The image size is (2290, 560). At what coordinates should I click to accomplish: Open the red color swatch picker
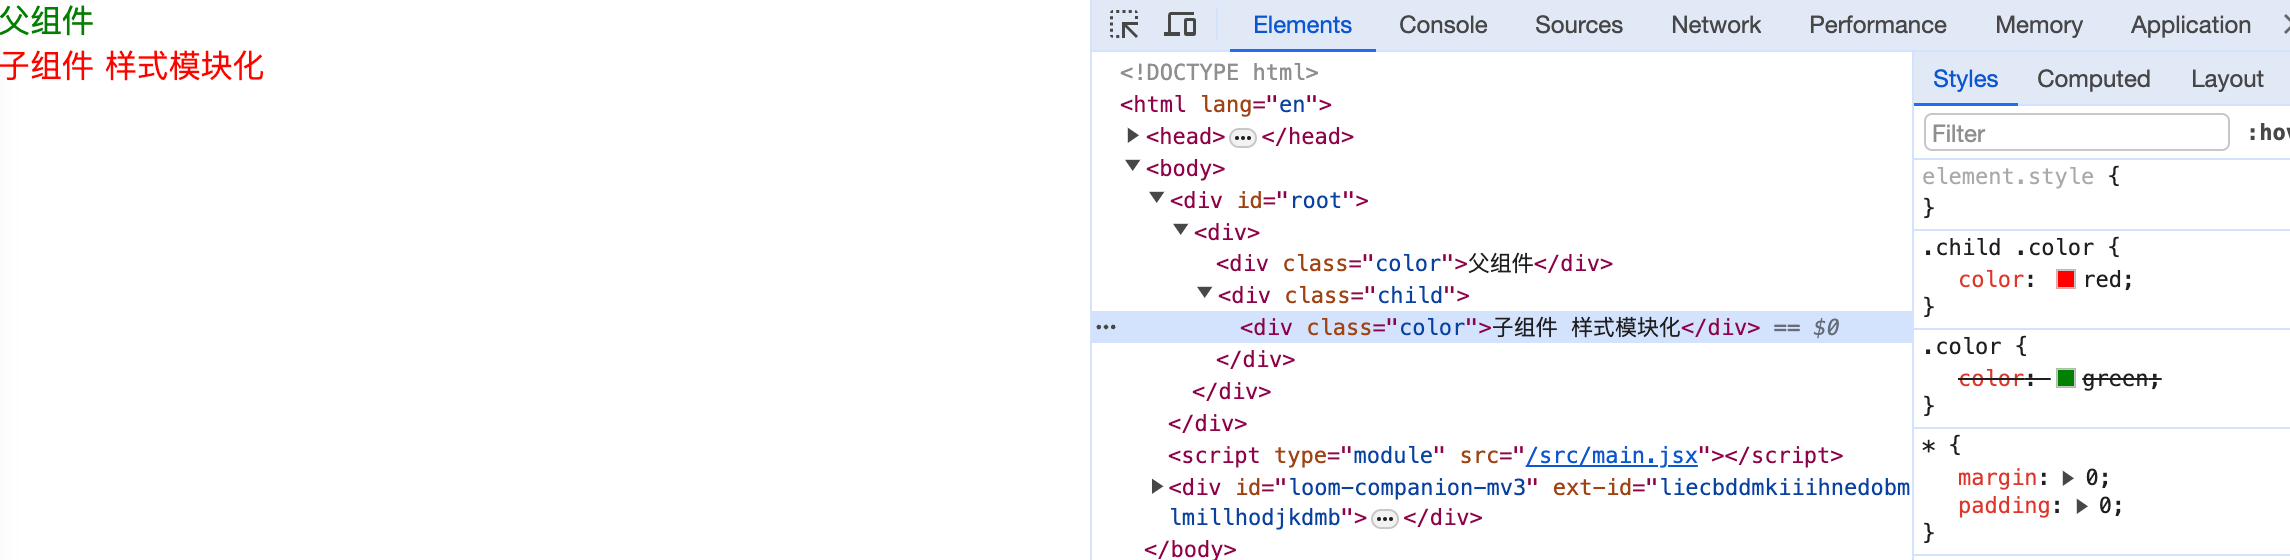click(2066, 280)
